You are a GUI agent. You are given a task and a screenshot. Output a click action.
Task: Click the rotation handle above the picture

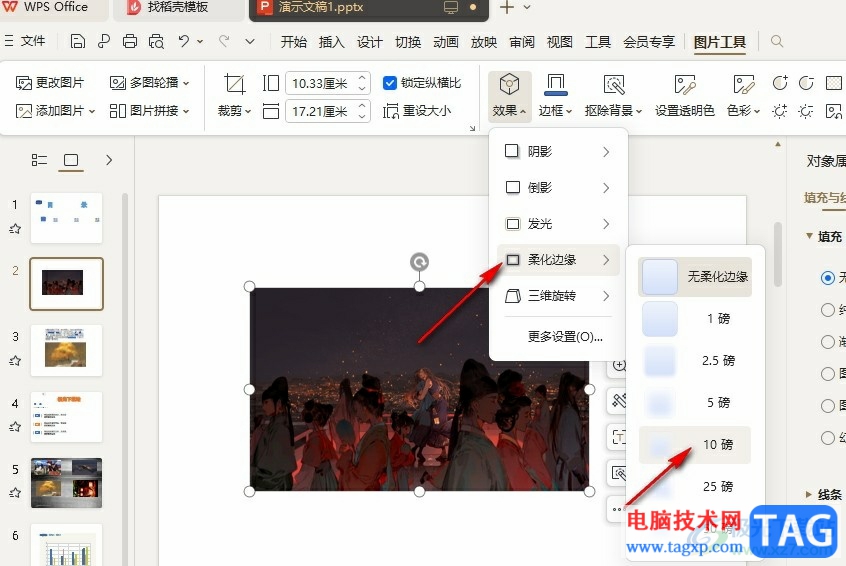coord(419,262)
